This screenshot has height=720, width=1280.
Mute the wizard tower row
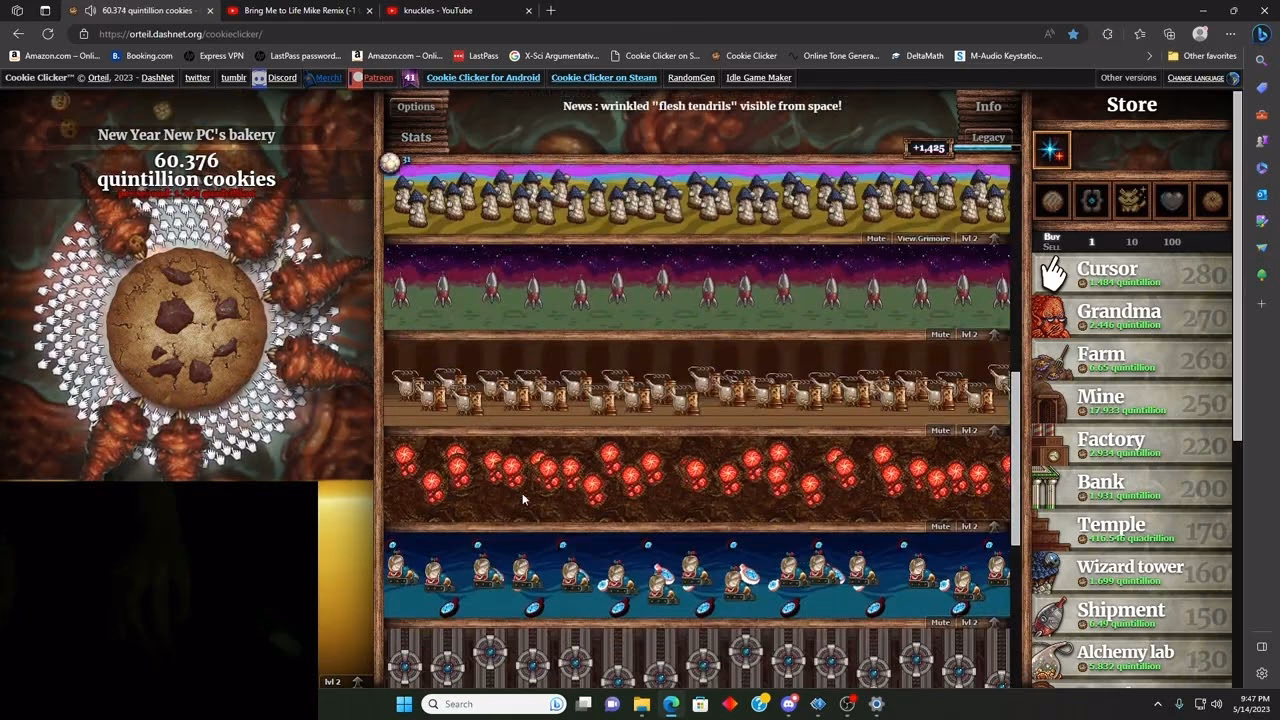(876, 239)
